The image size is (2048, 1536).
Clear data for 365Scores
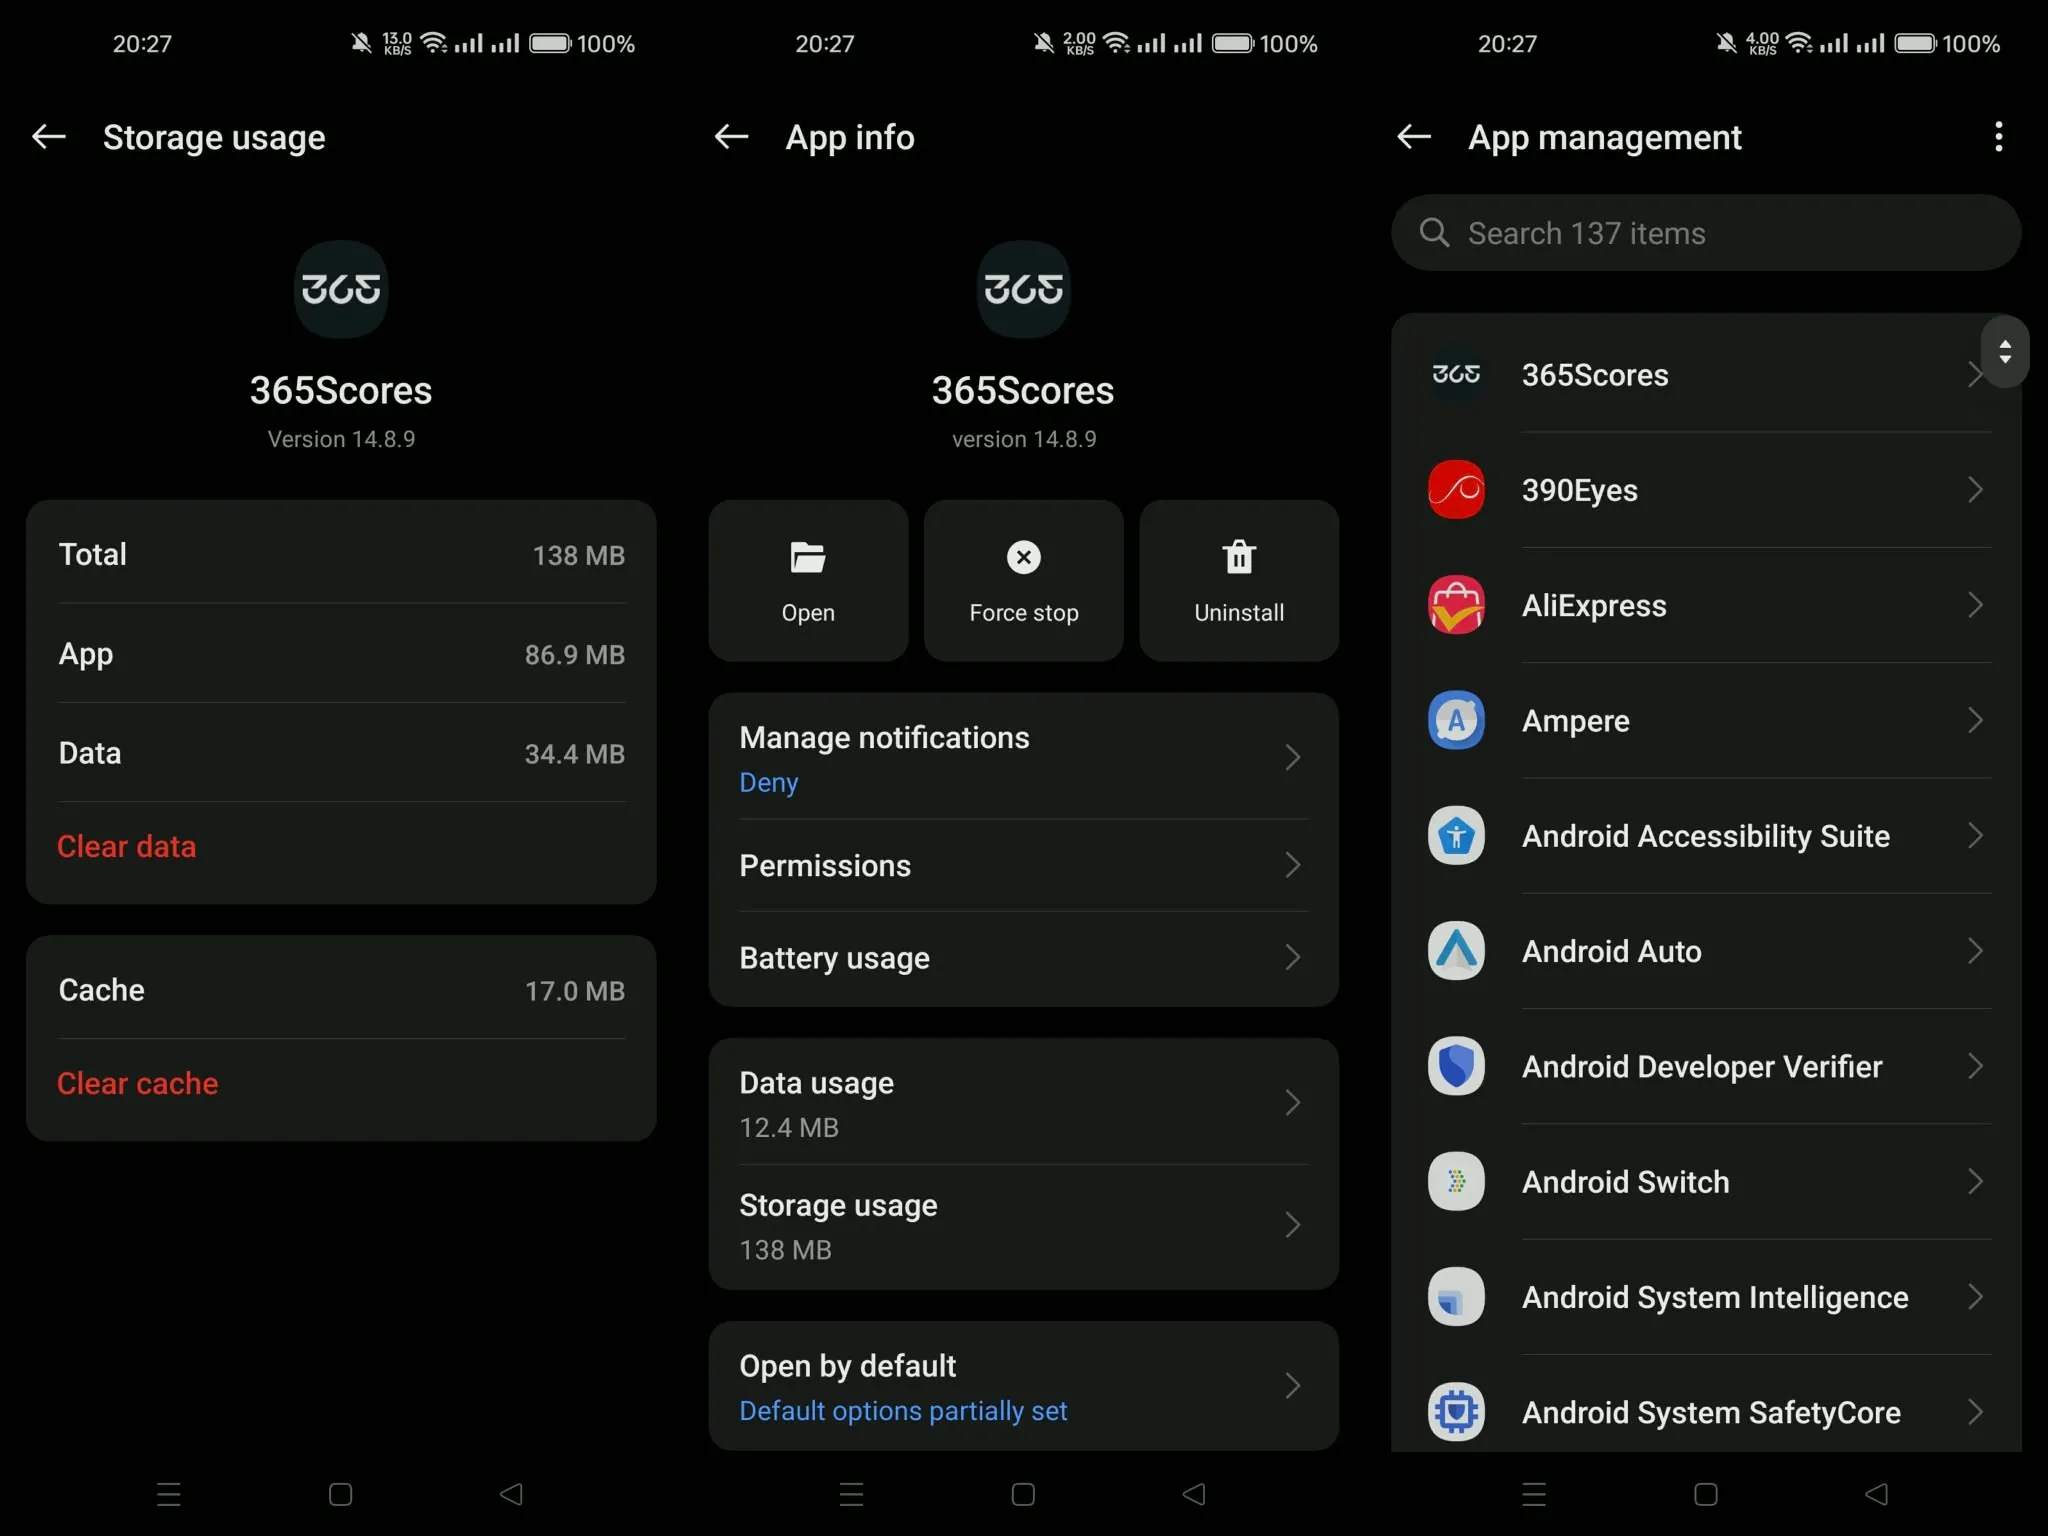[x=127, y=847]
